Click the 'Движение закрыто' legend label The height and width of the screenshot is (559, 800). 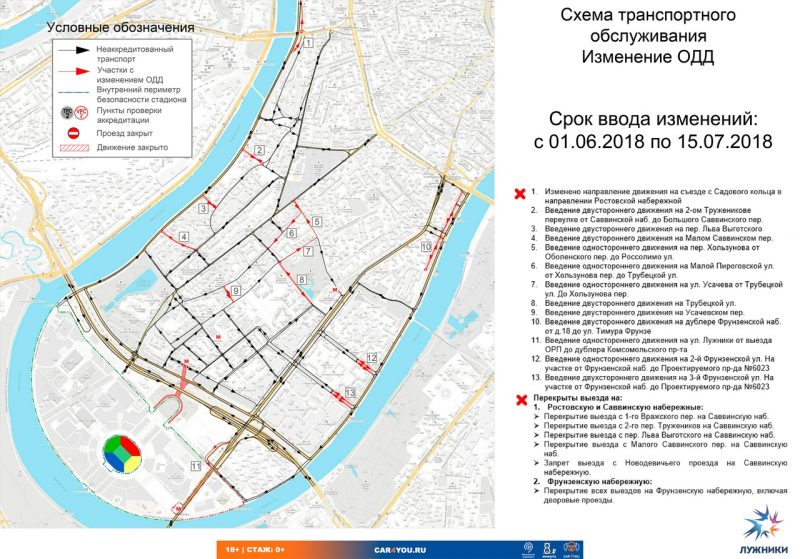point(132,147)
